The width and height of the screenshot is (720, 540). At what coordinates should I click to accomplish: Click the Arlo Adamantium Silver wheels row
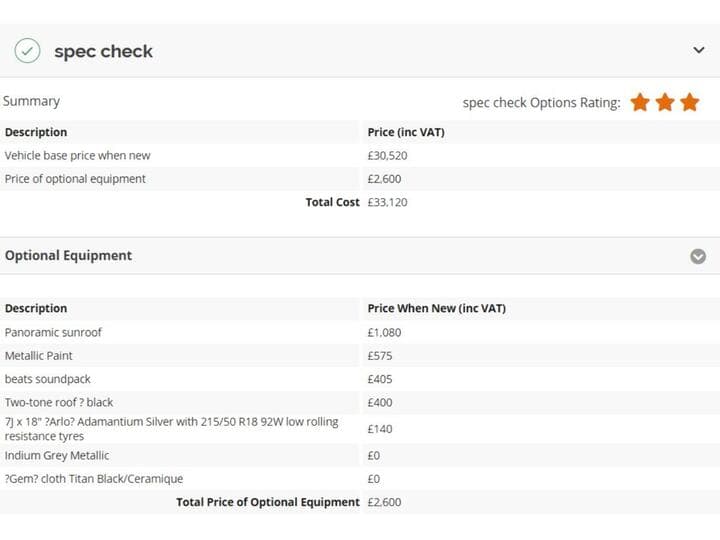[360, 429]
